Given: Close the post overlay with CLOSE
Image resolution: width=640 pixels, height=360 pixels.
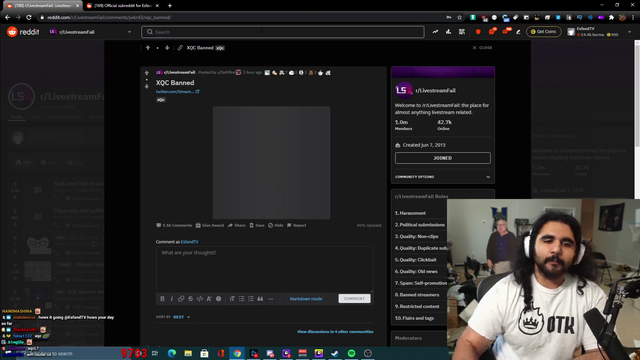Looking at the screenshot, I should pos(482,48).
